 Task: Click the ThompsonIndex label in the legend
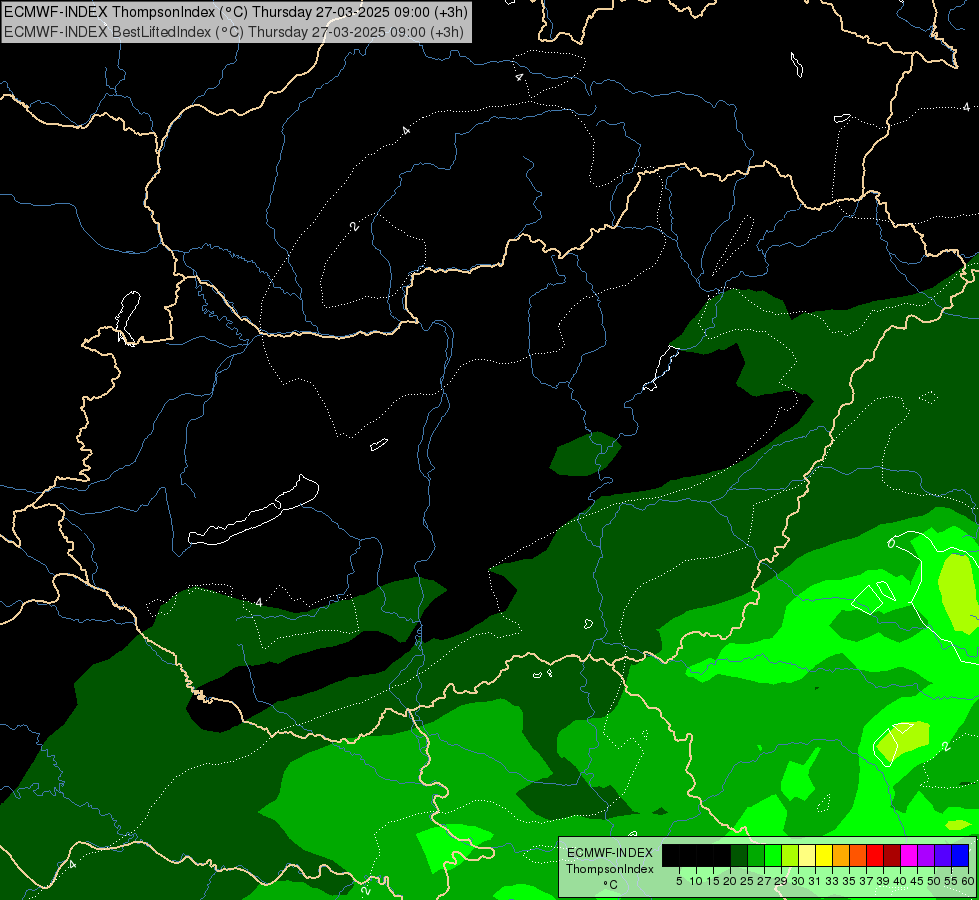click(610, 869)
